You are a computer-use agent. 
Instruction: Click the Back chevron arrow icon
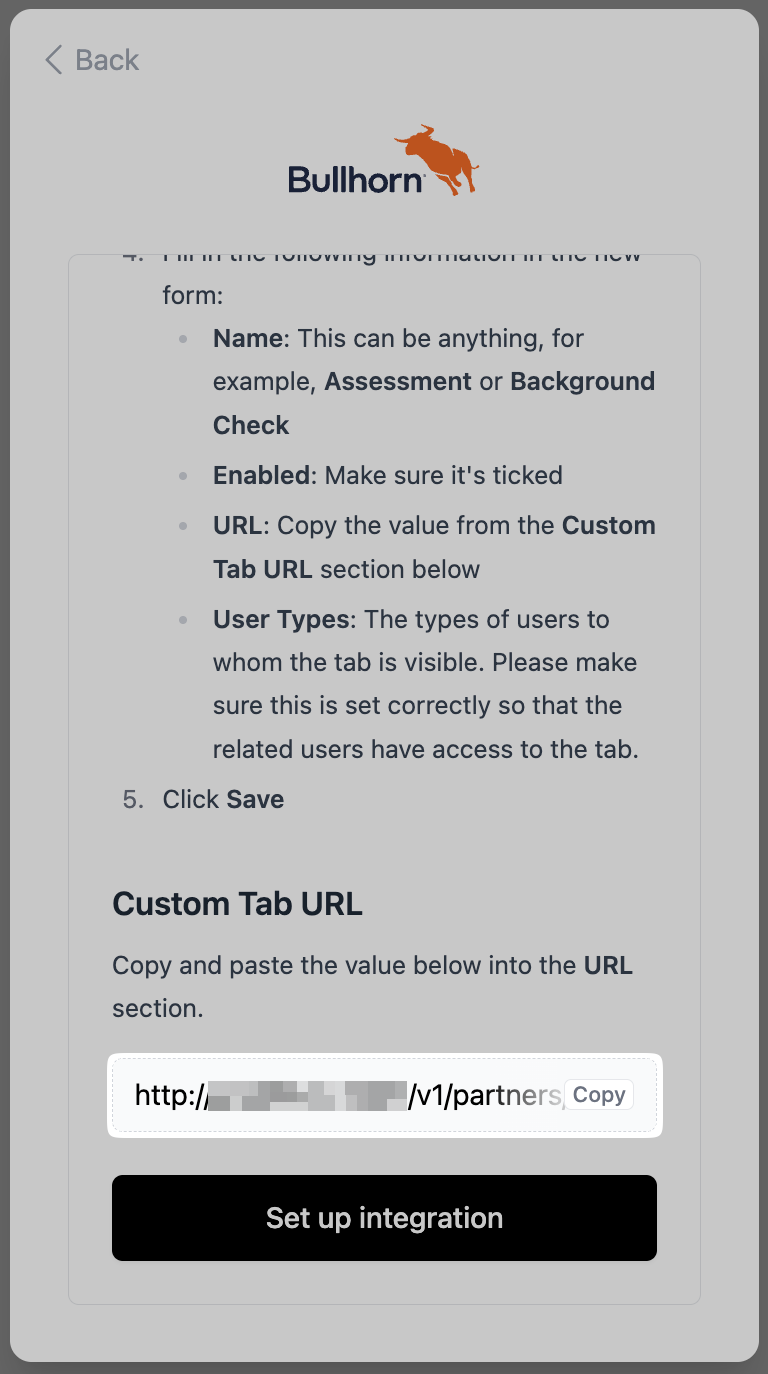[54, 60]
